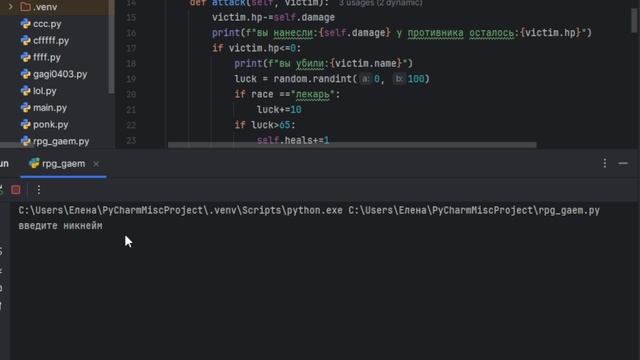
Task: Open ponk.py file
Action: [x=51, y=124]
